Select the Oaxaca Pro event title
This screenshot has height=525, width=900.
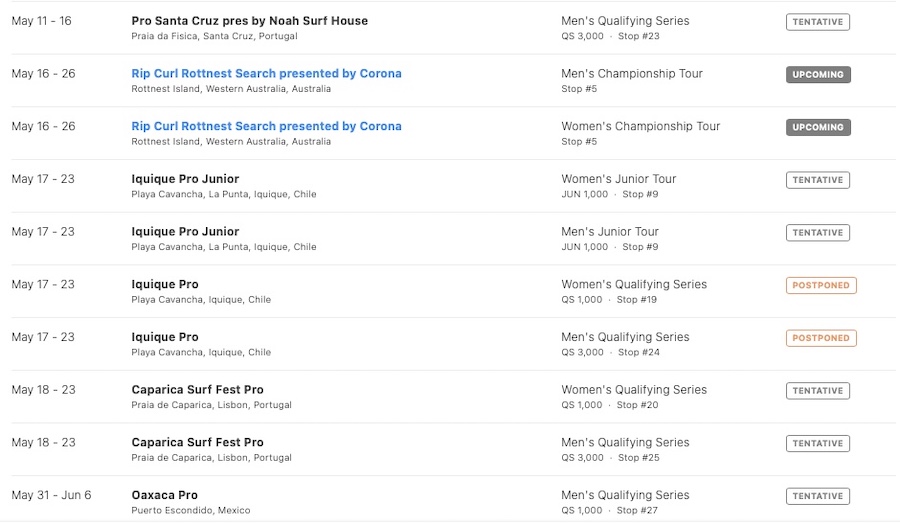165,495
